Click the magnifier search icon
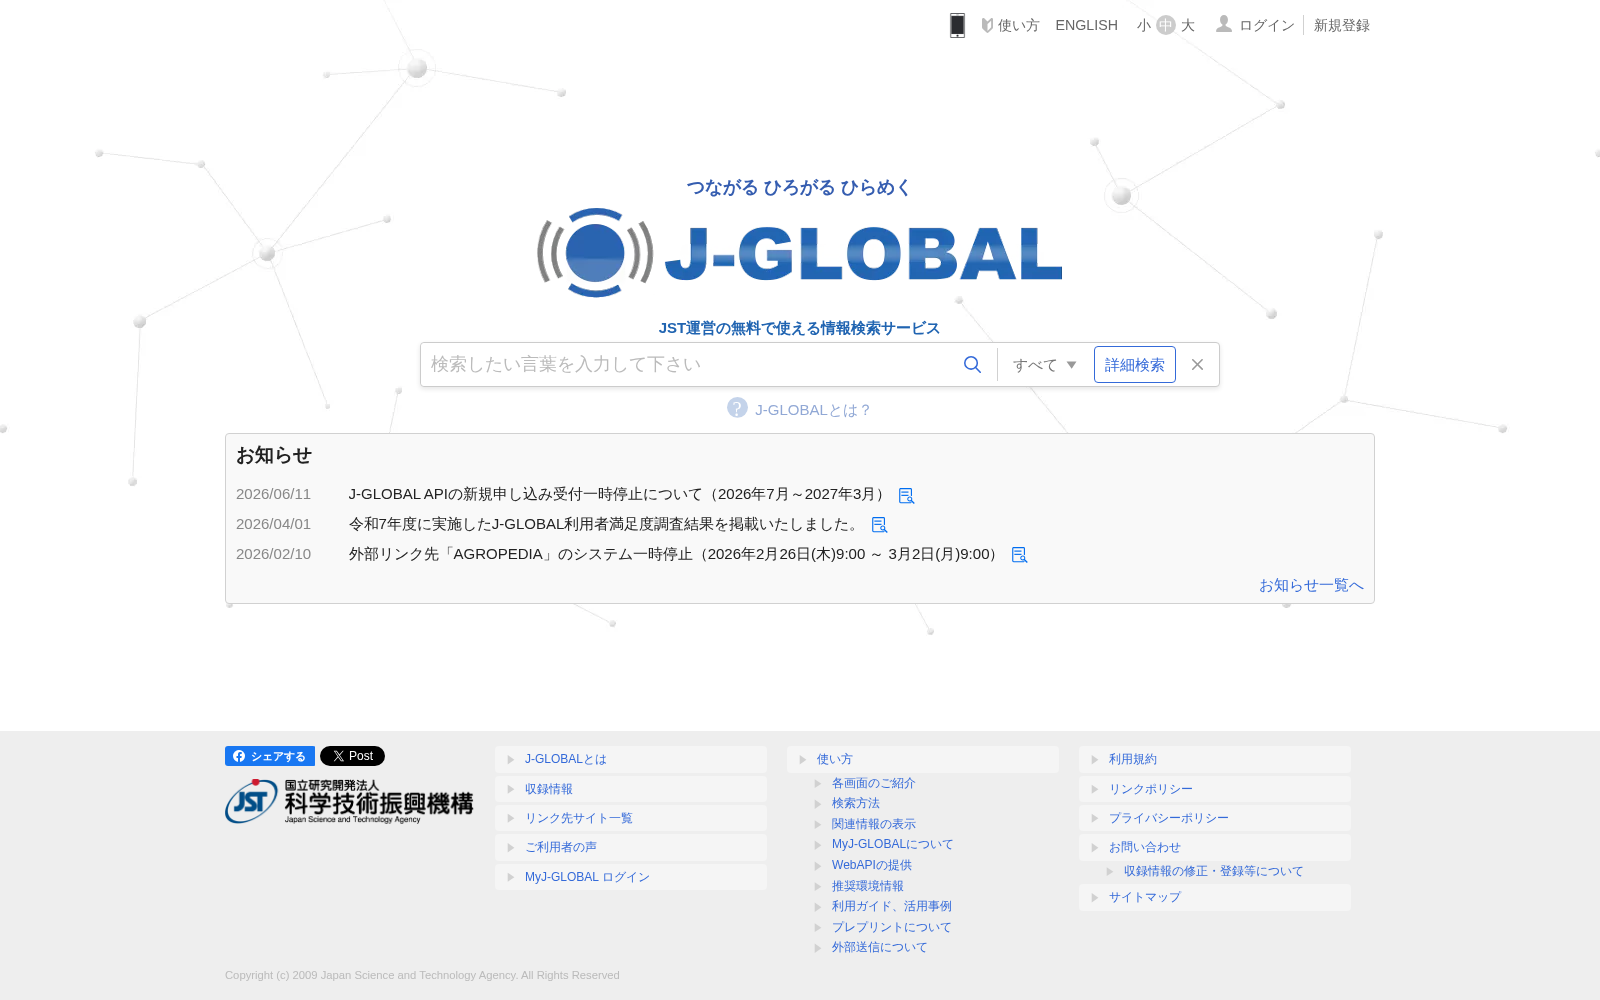 tap(972, 365)
